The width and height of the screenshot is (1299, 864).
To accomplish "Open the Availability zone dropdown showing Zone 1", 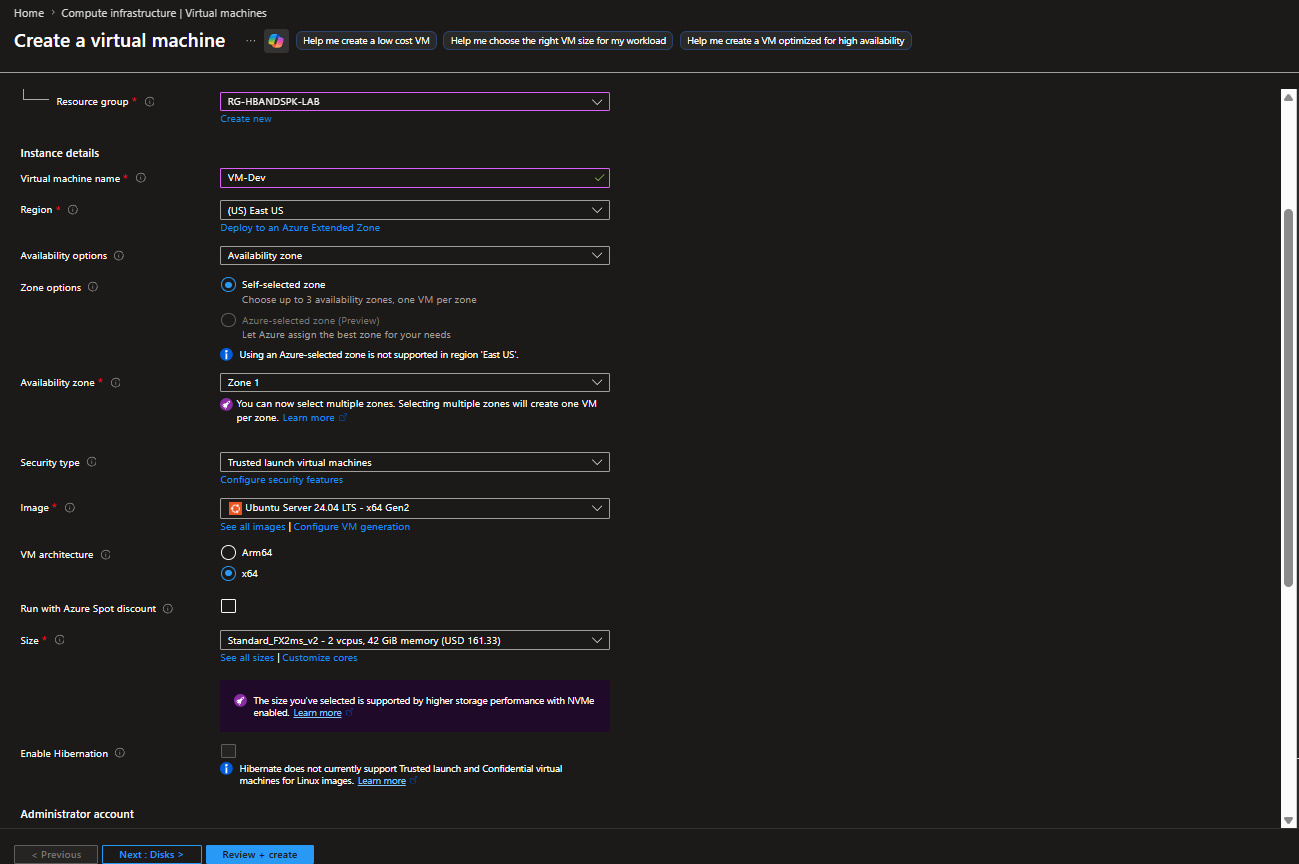I will (x=415, y=383).
